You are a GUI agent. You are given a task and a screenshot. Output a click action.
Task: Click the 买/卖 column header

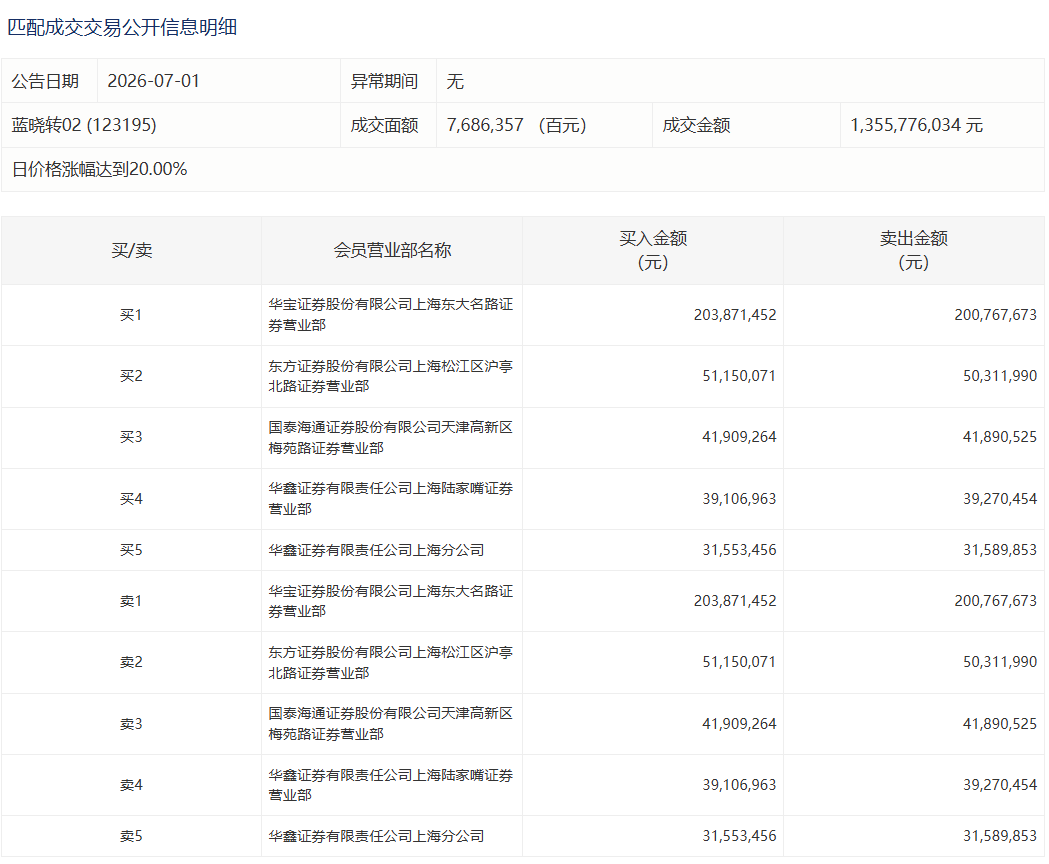click(132, 250)
